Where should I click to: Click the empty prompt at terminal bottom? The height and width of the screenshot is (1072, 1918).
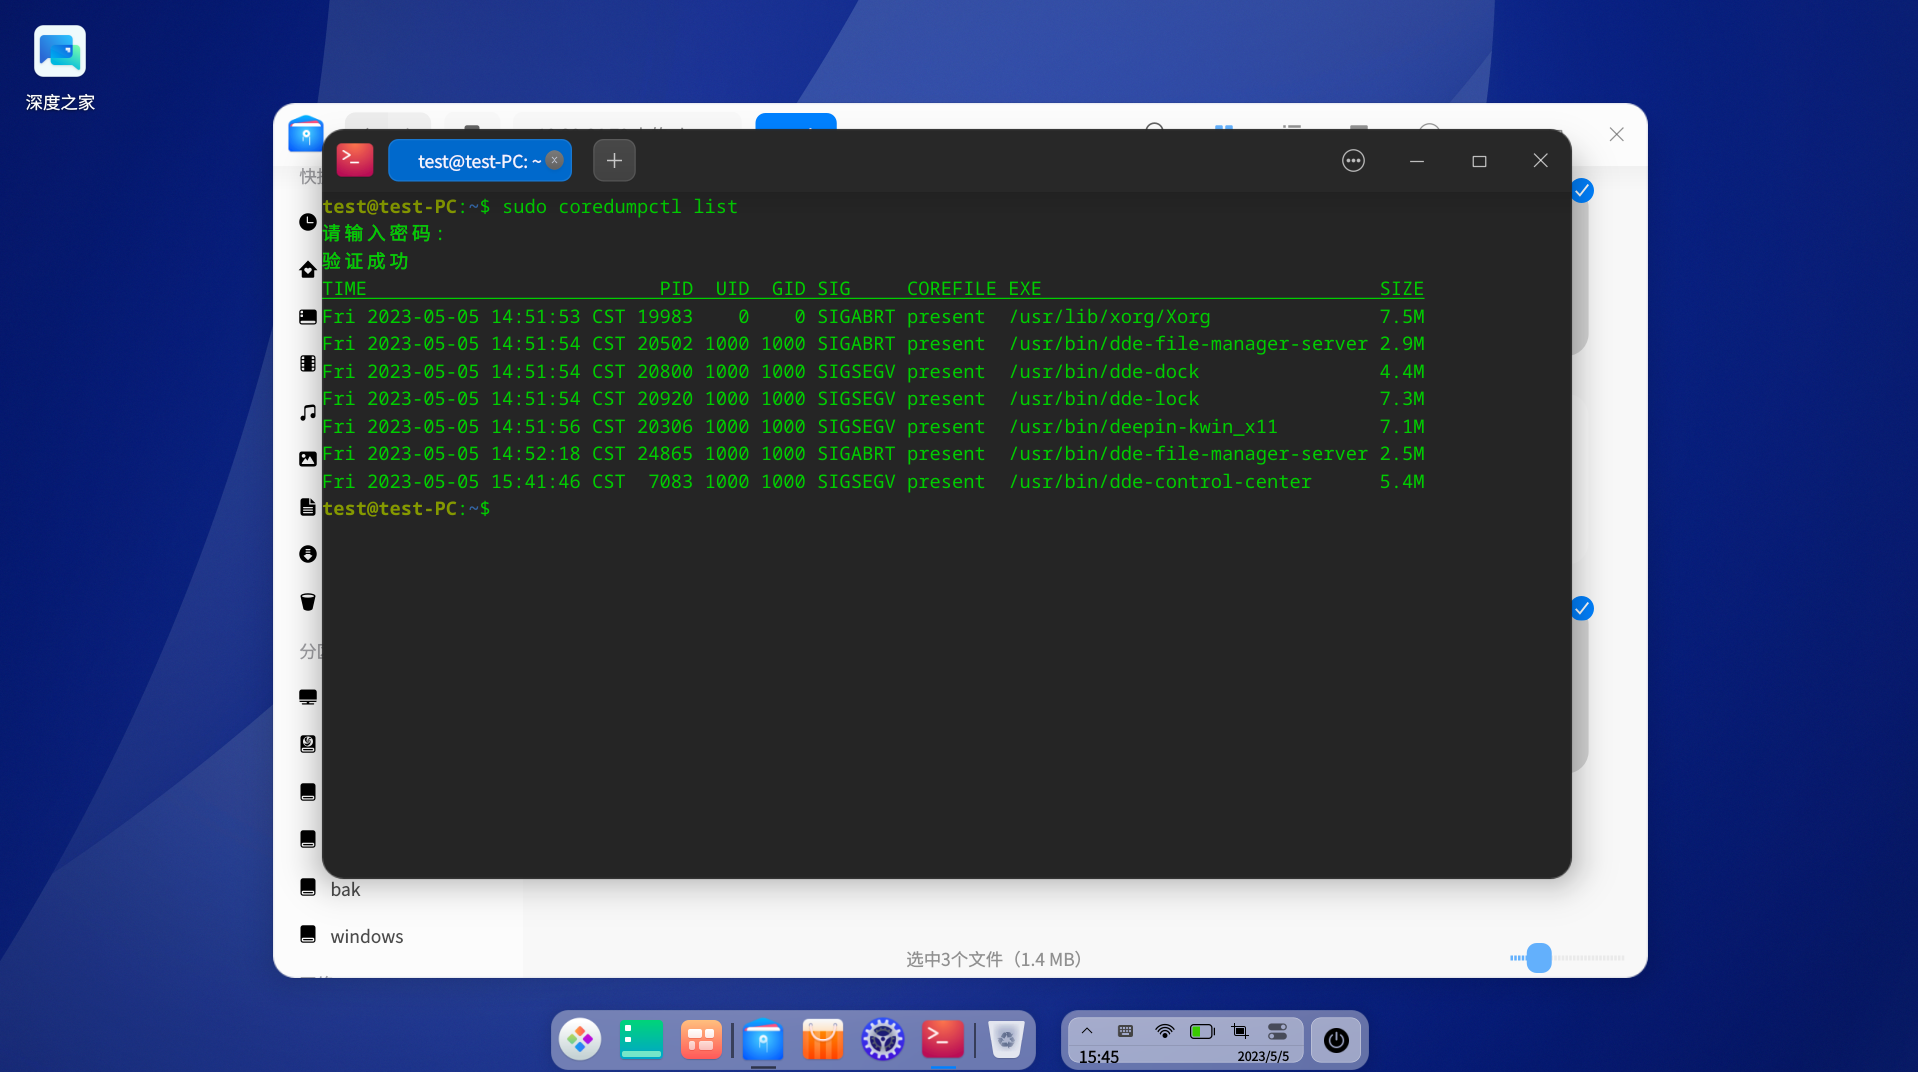(406, 508)
